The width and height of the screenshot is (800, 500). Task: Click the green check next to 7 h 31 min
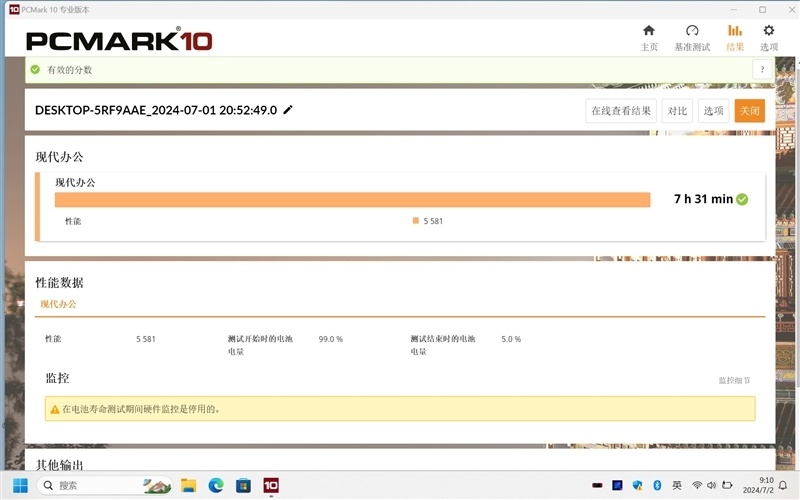tap(742, 199)
